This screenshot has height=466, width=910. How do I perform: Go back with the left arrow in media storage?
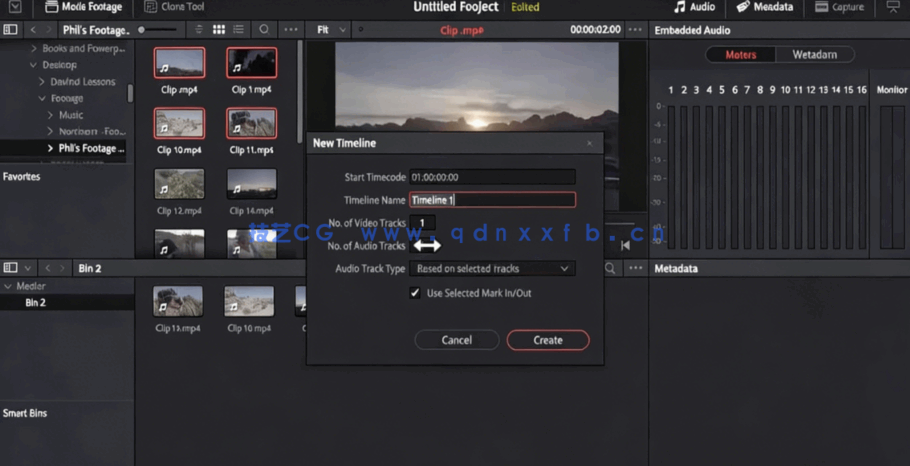point(33,30)
